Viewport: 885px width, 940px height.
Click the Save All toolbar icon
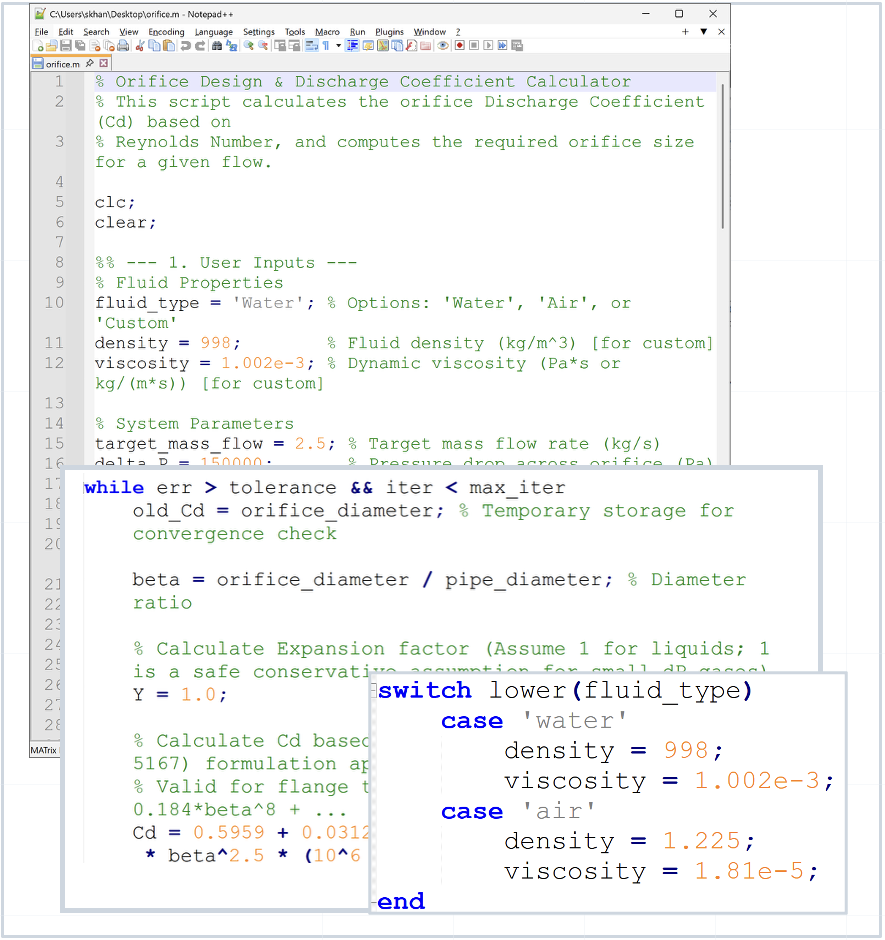[x=80, y=46]
